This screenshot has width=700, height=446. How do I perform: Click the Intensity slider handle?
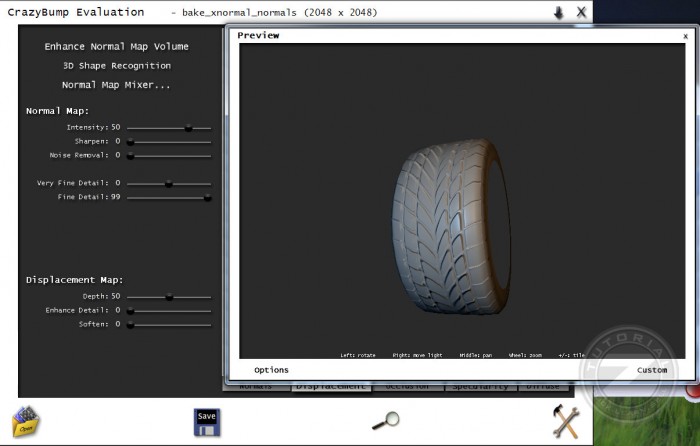point(188,128)
